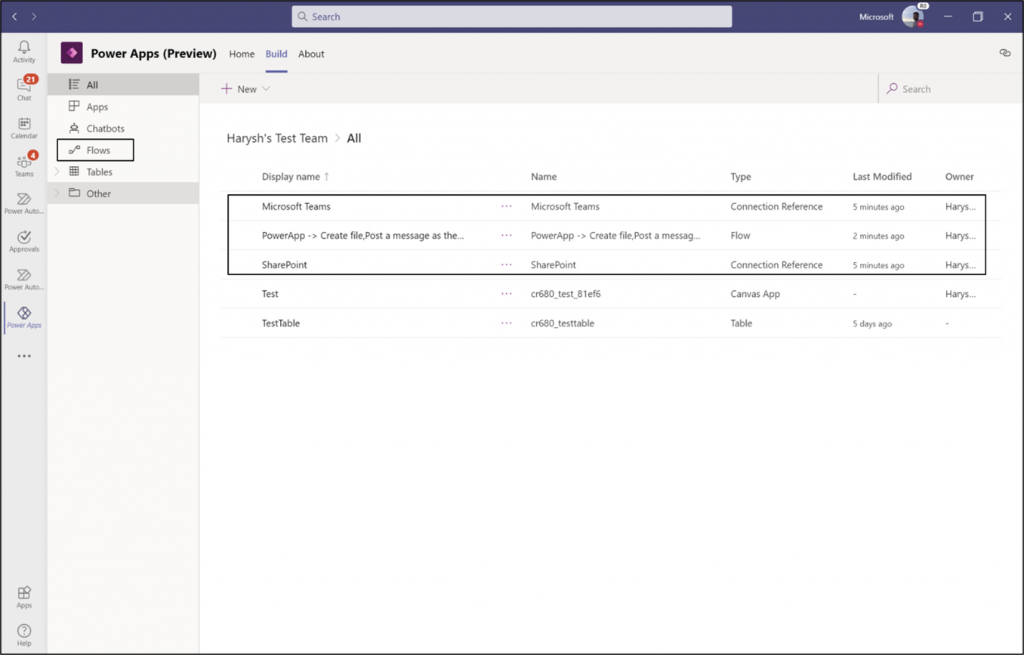Expand the Tables tree node chevron

(57, 172)
